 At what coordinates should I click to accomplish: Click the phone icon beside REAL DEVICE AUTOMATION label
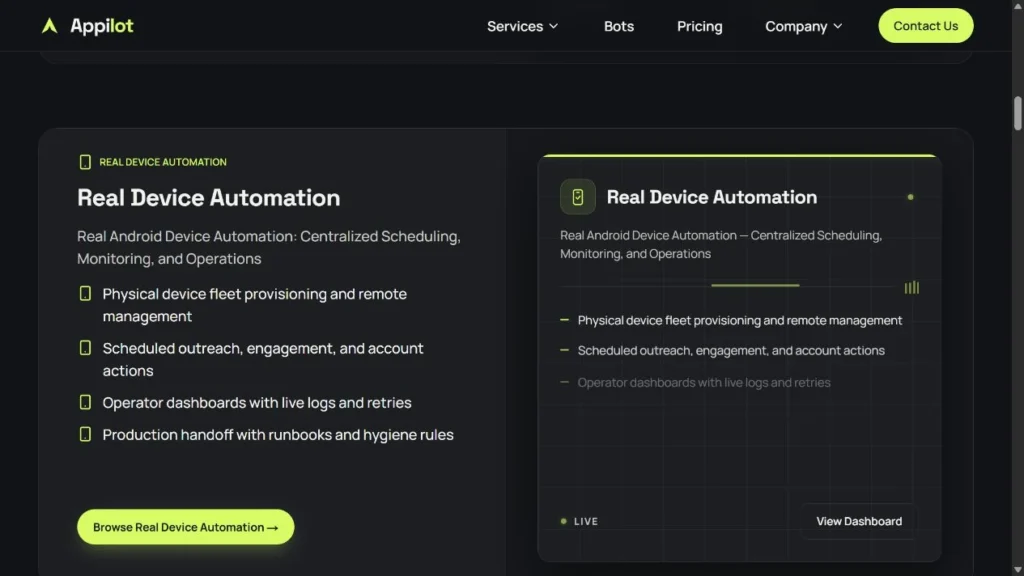(85, 162)
